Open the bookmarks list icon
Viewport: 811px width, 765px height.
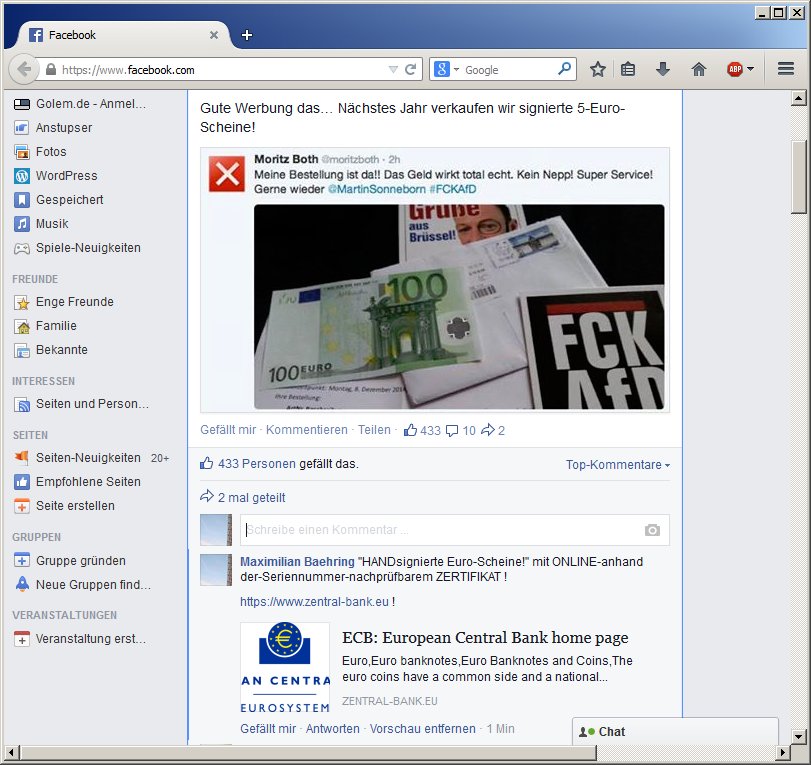[x=628, y=69]
